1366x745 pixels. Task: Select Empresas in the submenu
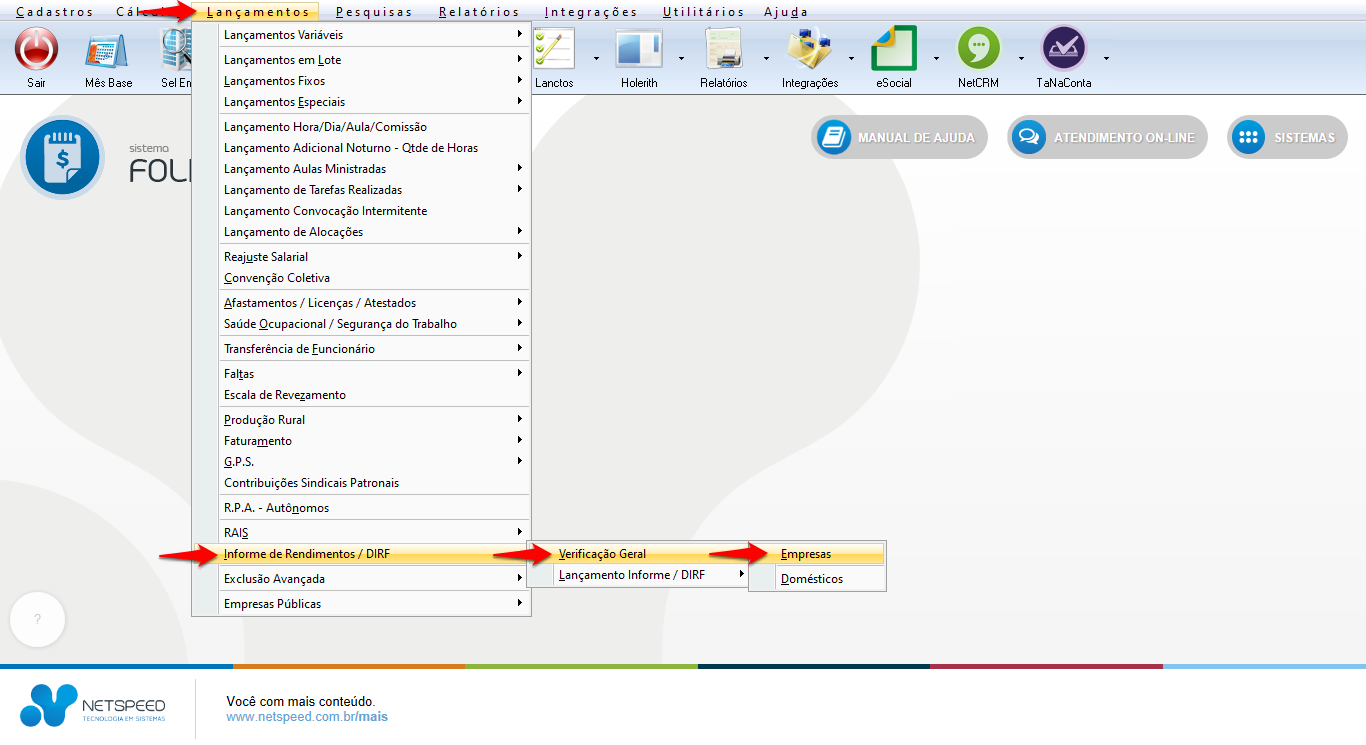(x=806, y=554)
